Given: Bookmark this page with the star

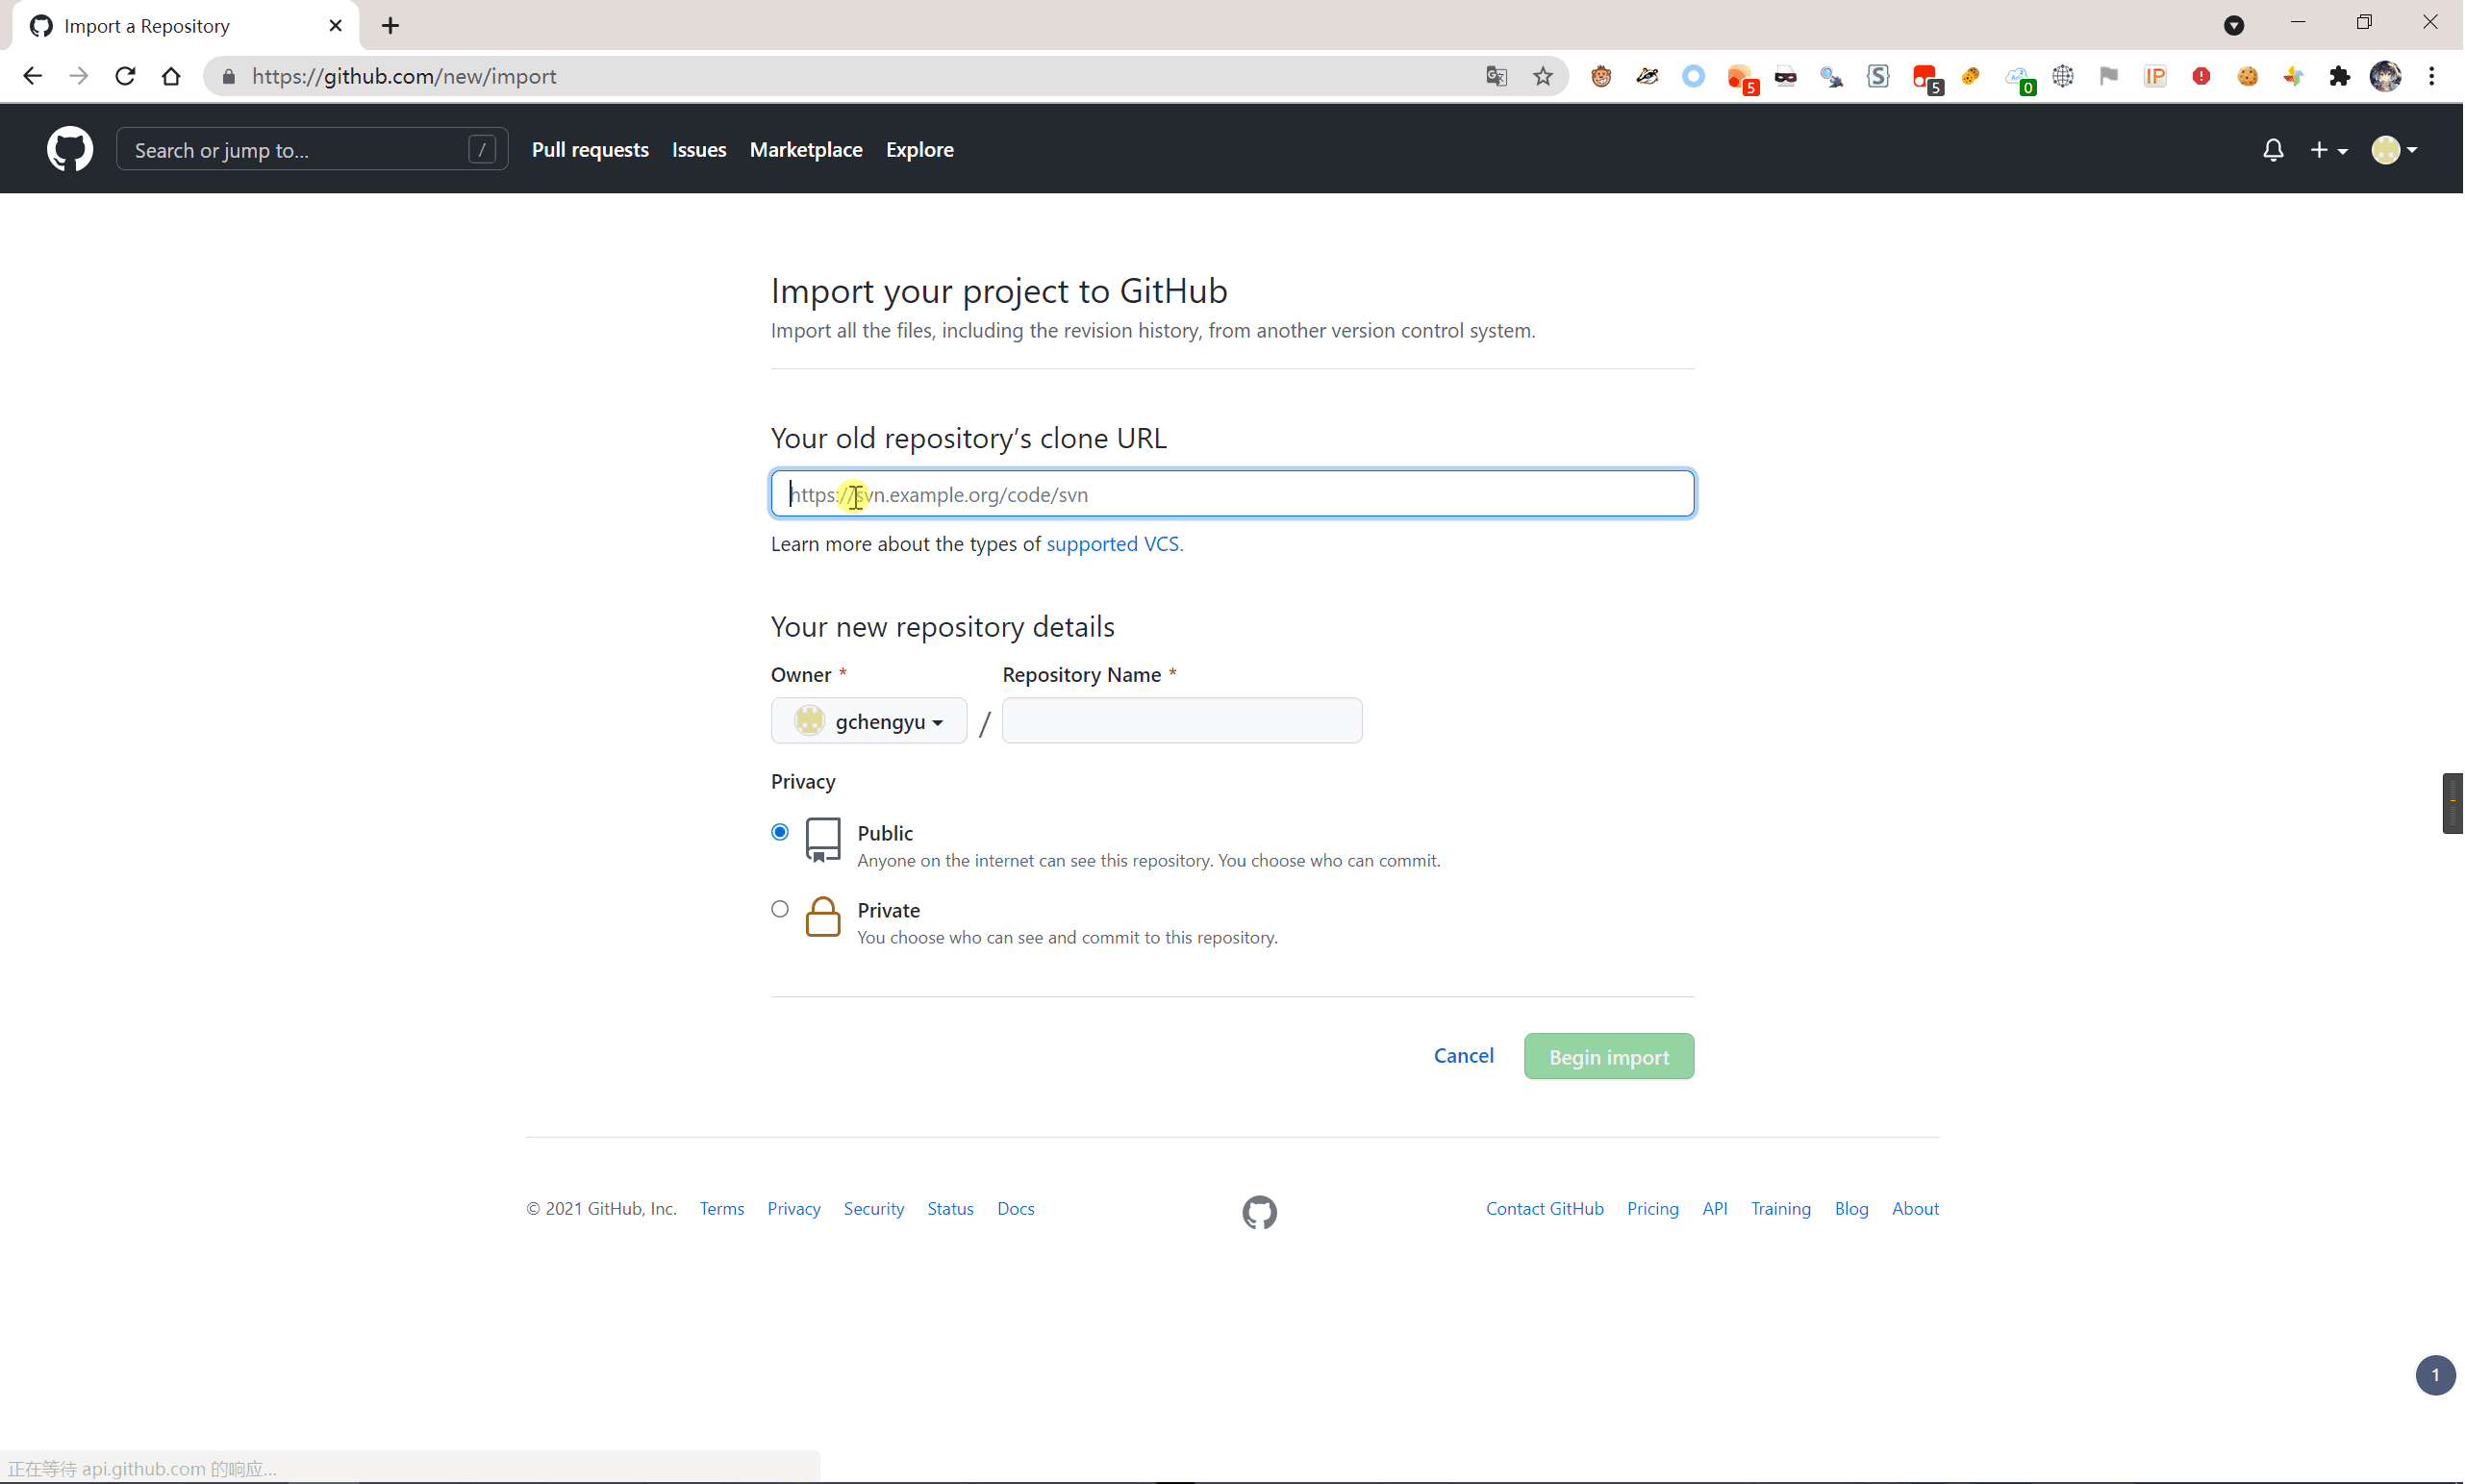Looking at the screenshot, I should [x=1542, y=76].
